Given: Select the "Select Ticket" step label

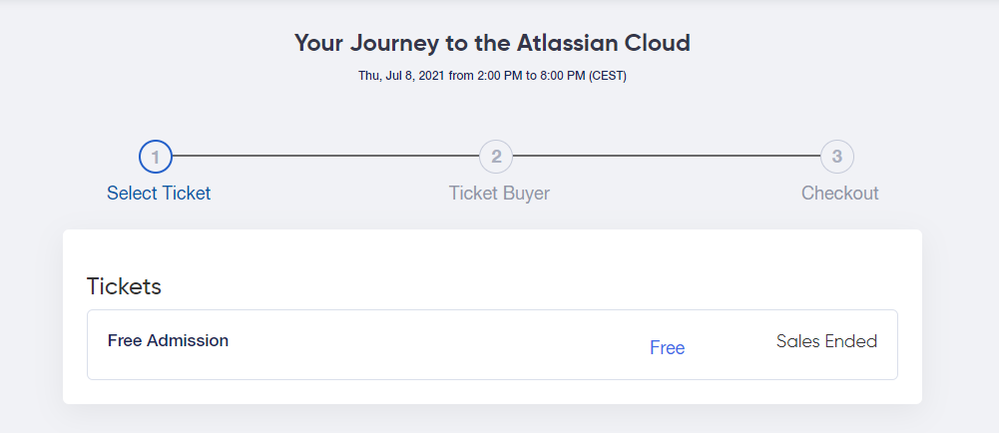Looking at the screenshot, I should pyautogui.click(x=159, y=193).
